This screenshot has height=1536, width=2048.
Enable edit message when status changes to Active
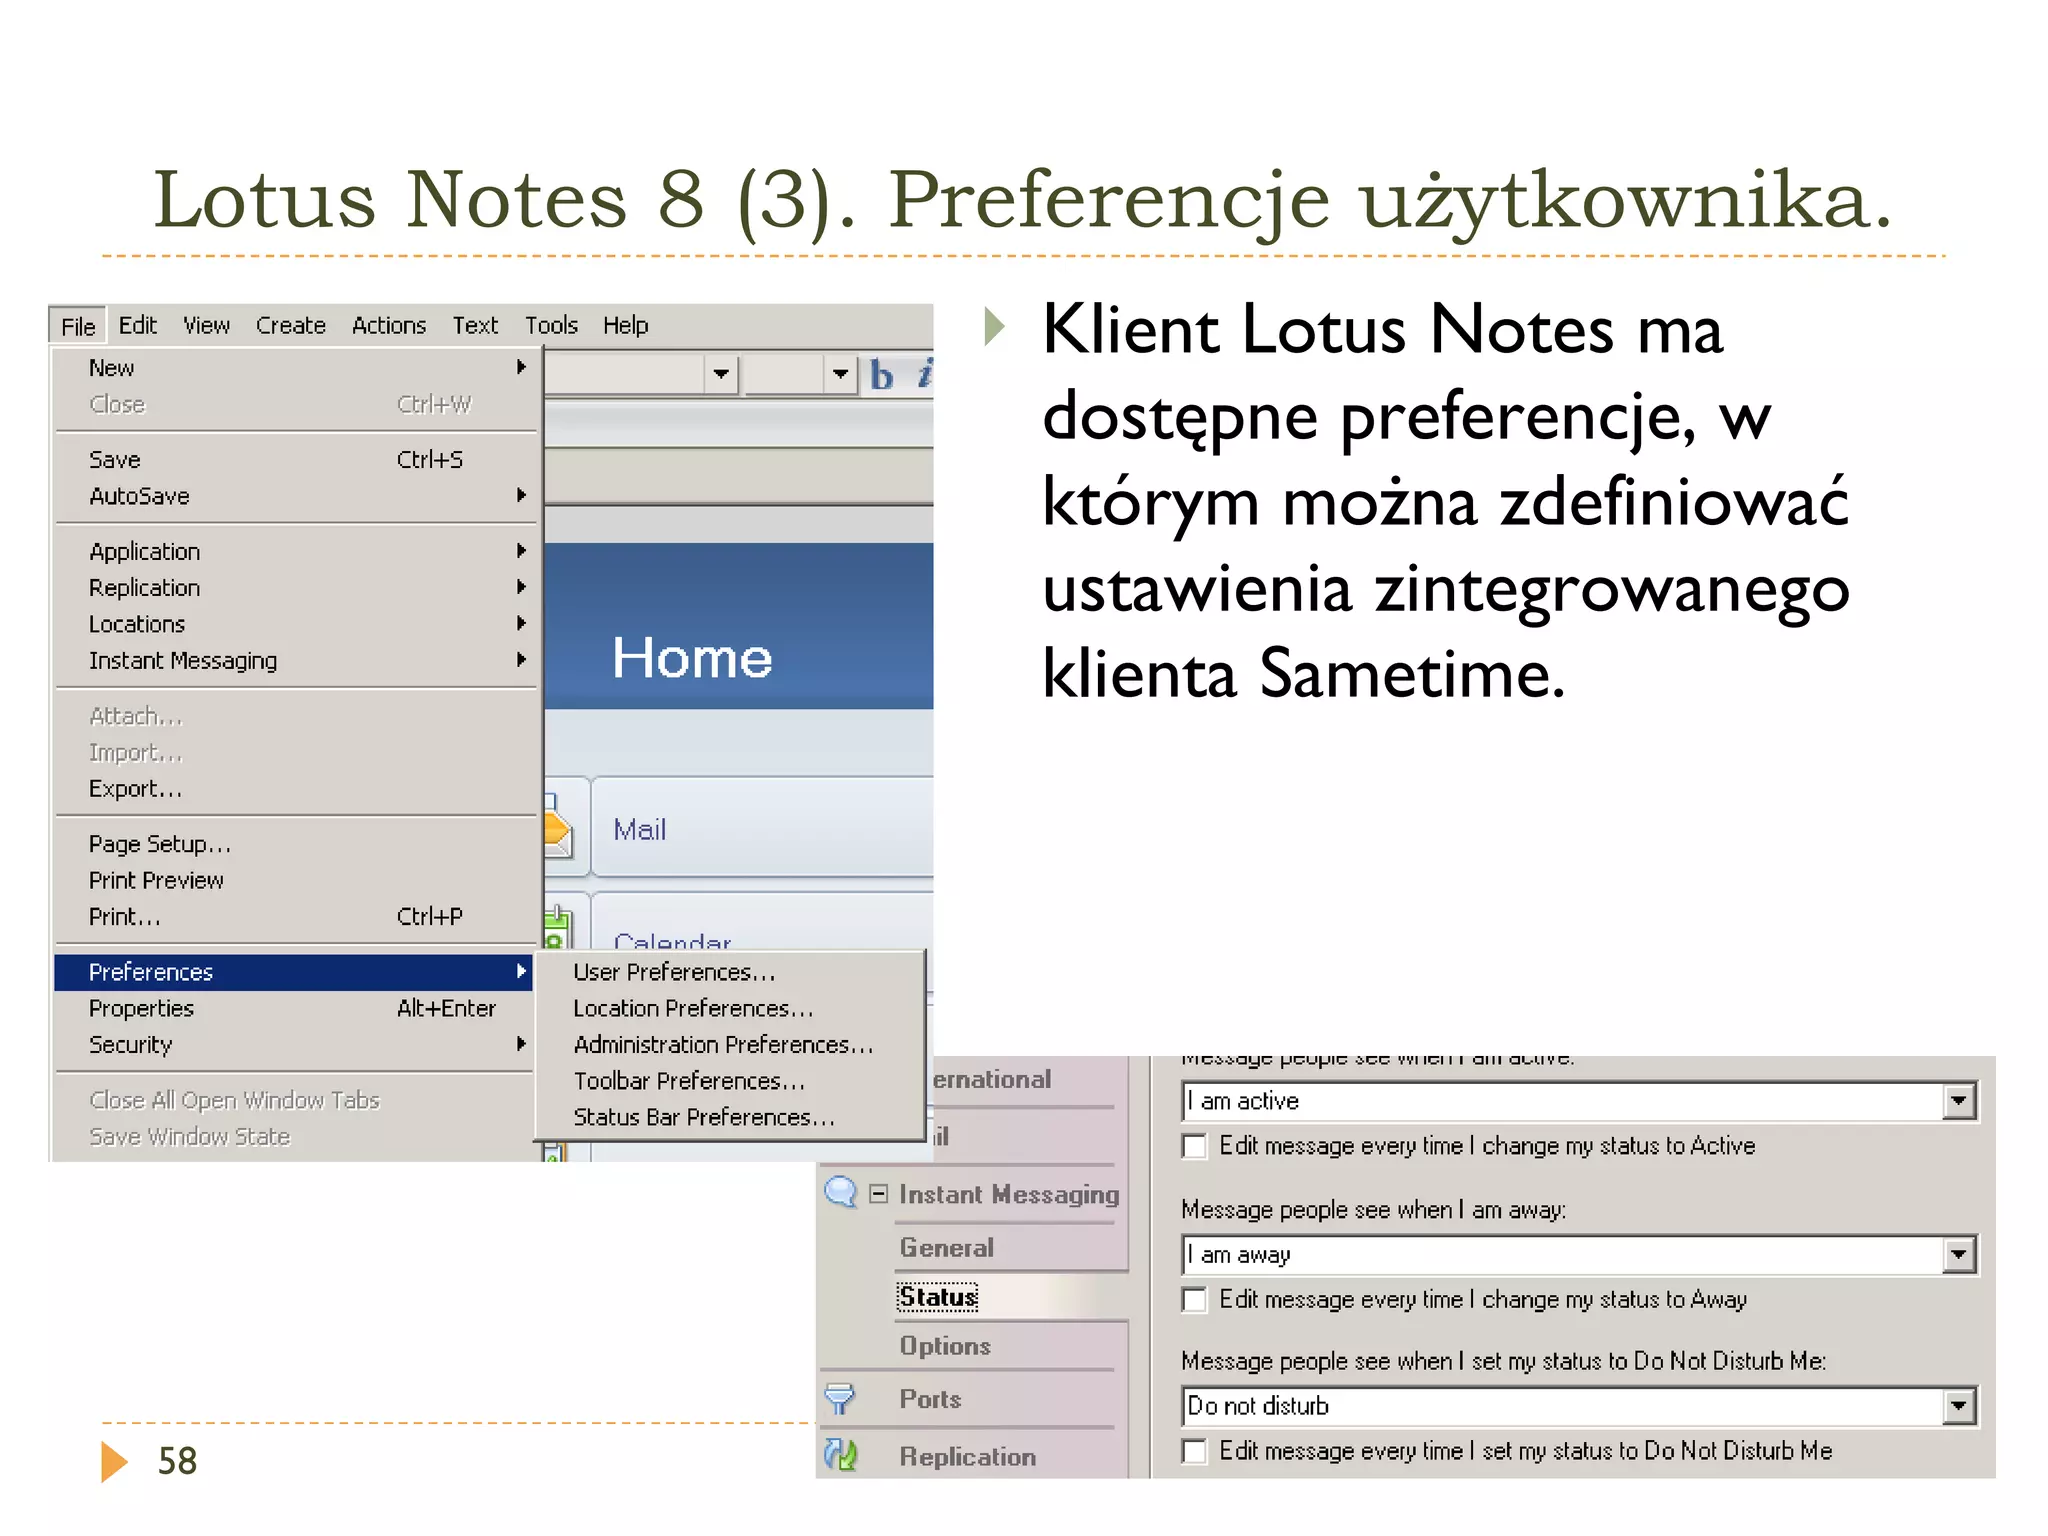pyautogui.click(x=1194, y=1146)
